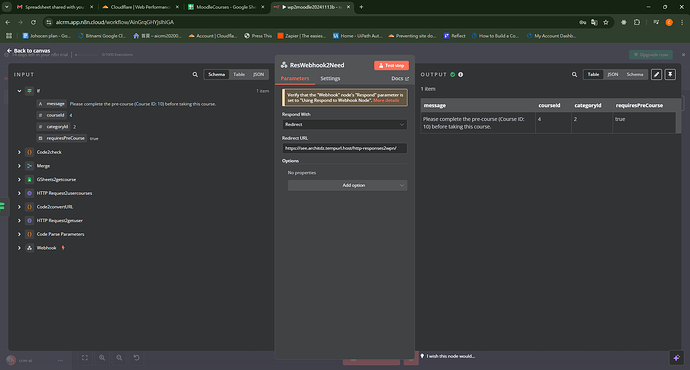The height and width of the screenshot is (370, 690).
Task: Expand the Code2check node
Action: pyautogui.click(x=19, y=152)
